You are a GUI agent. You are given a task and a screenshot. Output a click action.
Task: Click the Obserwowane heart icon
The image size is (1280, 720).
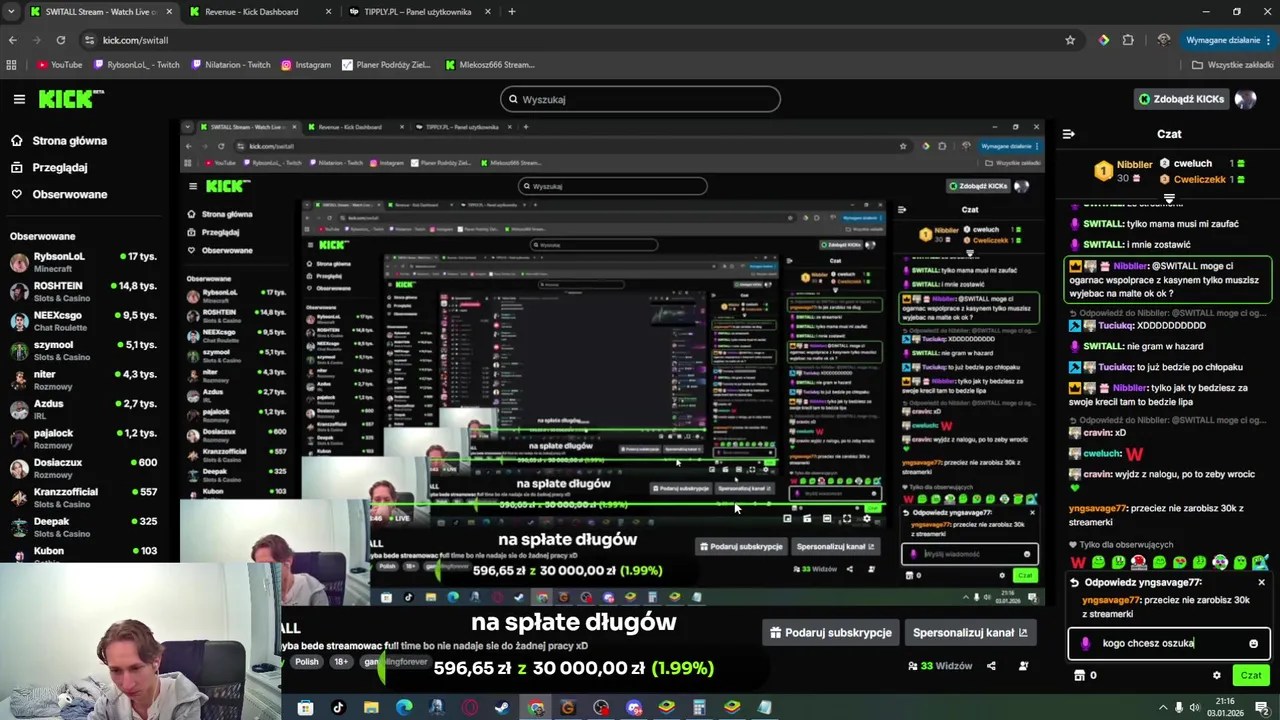pyautogui.click(x=16, y=194)
